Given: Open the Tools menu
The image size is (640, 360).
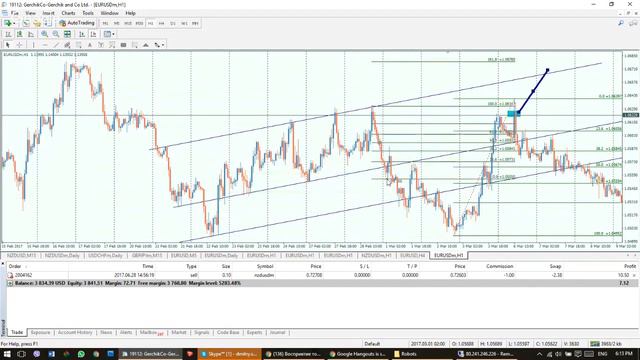Looking at the screenshot, I should pos(88,13).
